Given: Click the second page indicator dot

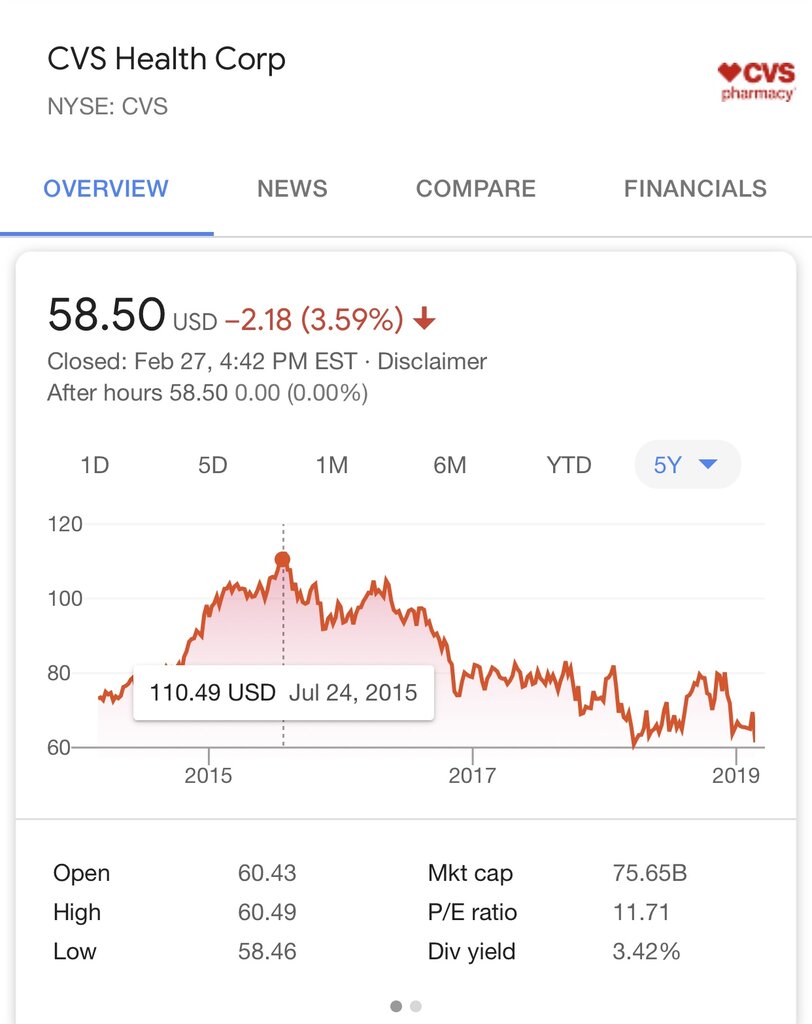Looking at the screenshot, I should (x=415, y=1006).
